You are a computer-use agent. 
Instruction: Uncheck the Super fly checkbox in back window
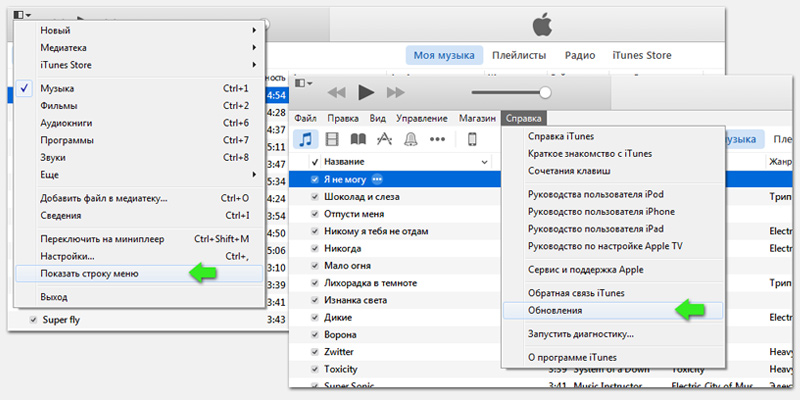[x=33, y=320]
